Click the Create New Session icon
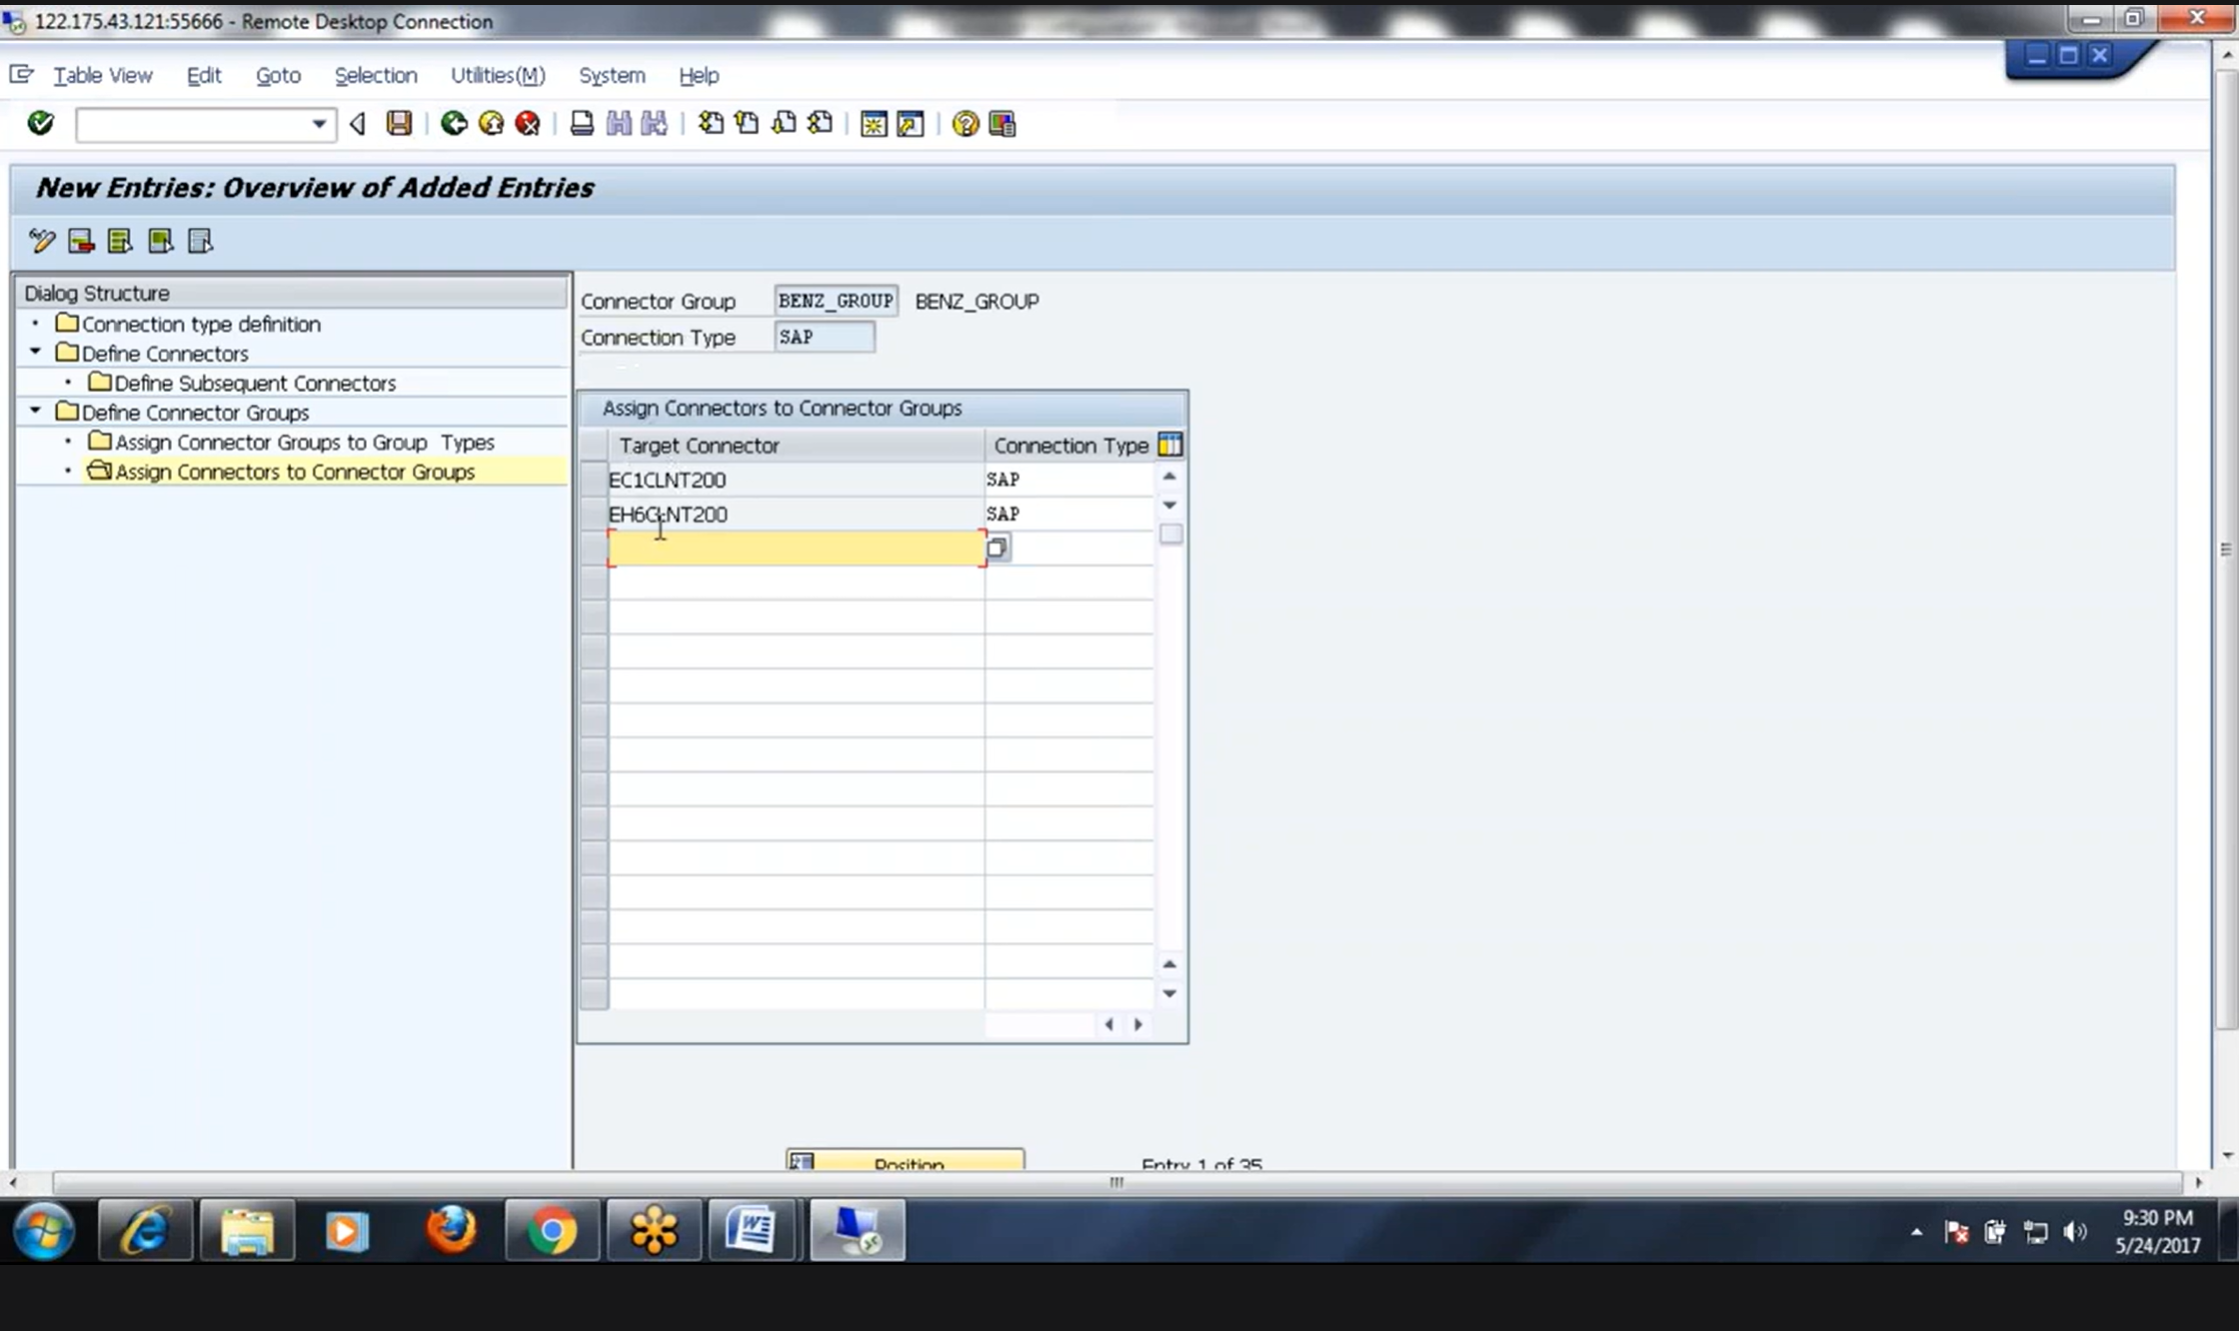 pos(874,123)
